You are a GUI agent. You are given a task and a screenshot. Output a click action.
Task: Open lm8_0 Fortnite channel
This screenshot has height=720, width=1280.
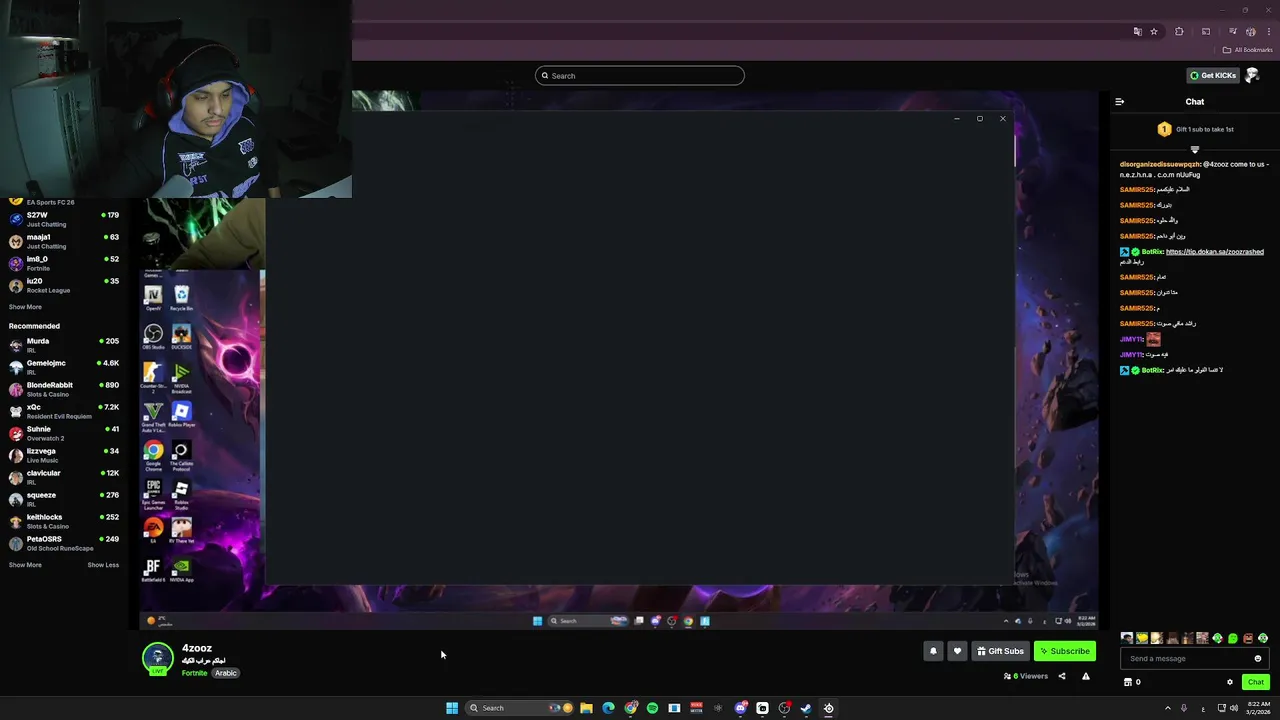(64, 263)
